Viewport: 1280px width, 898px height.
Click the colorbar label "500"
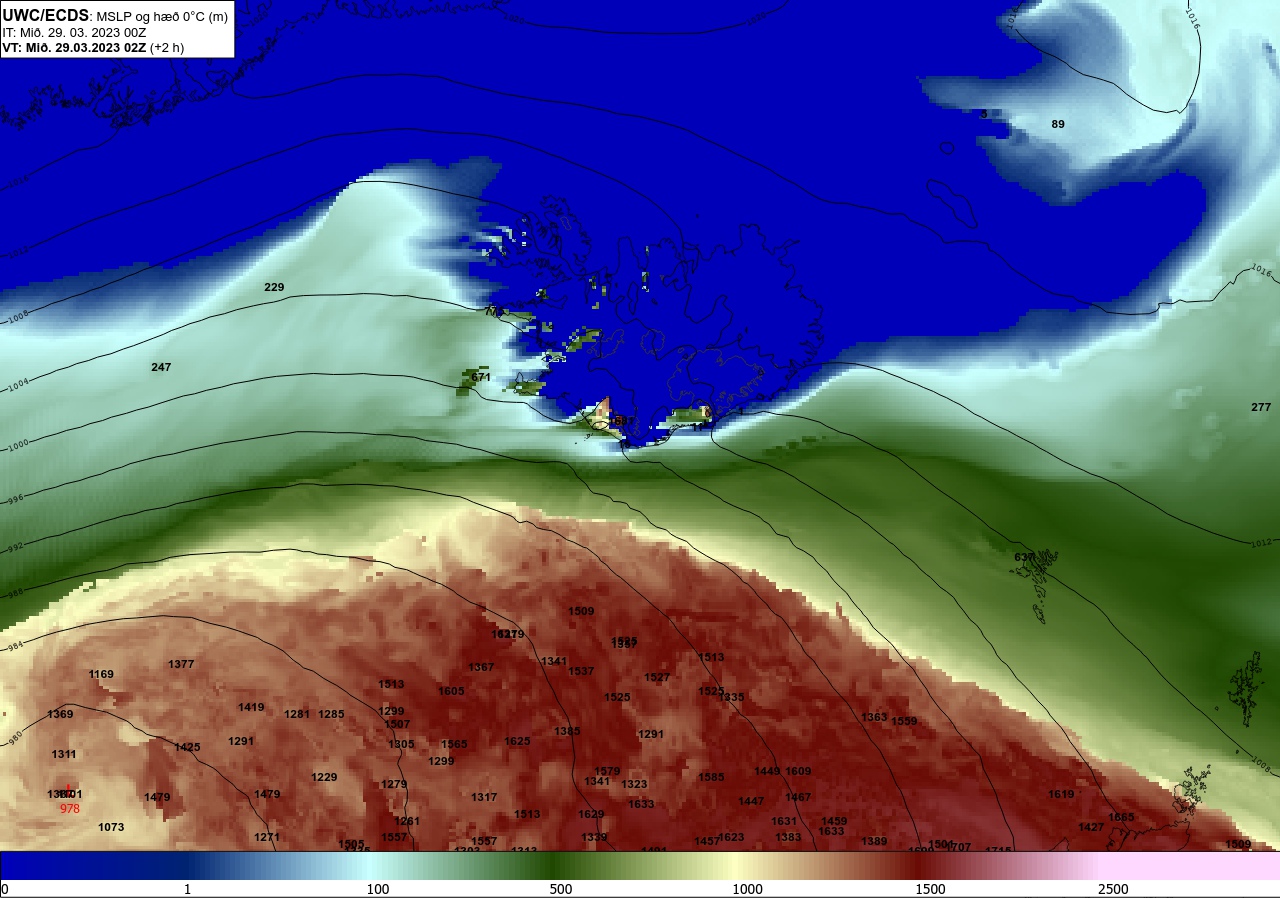[561, 889]
